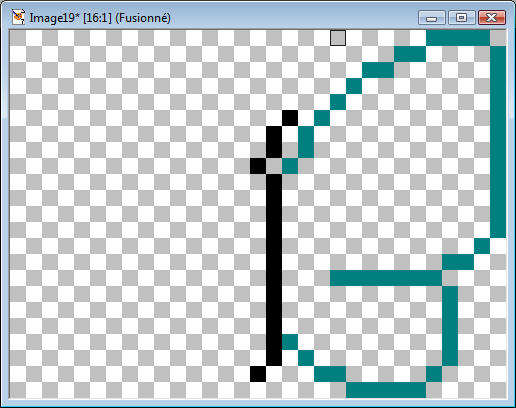This screenshot has width=516, height=408.
Task: Click the Image19 document icon in title bar
Action: (18, 17)
